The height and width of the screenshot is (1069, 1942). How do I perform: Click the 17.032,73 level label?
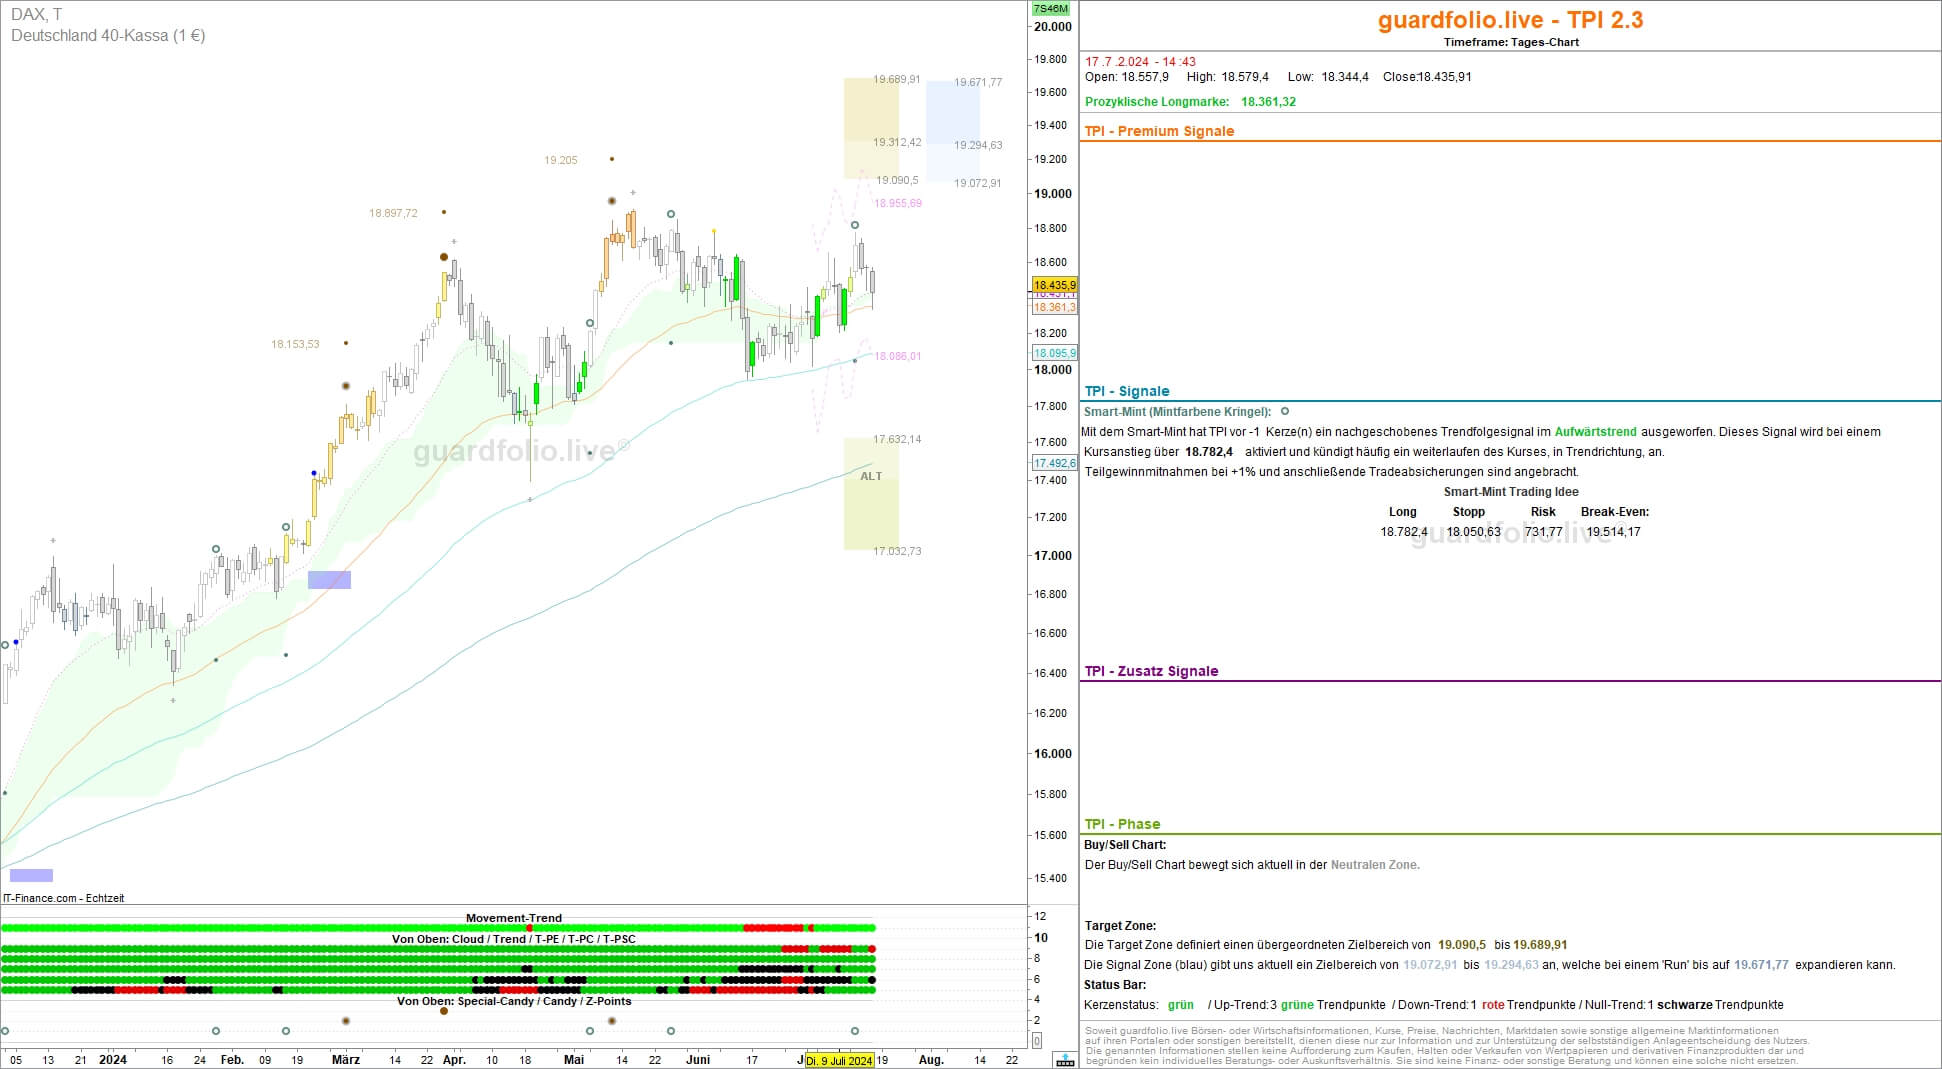click(897, 551)
